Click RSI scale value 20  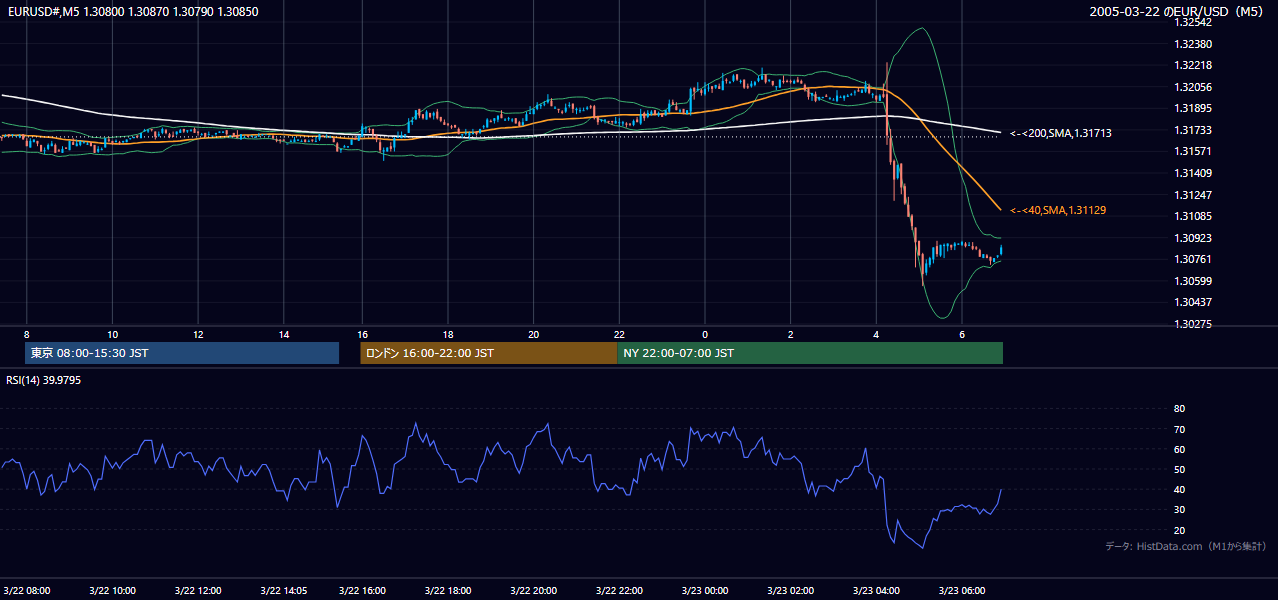click(1179, 530)
